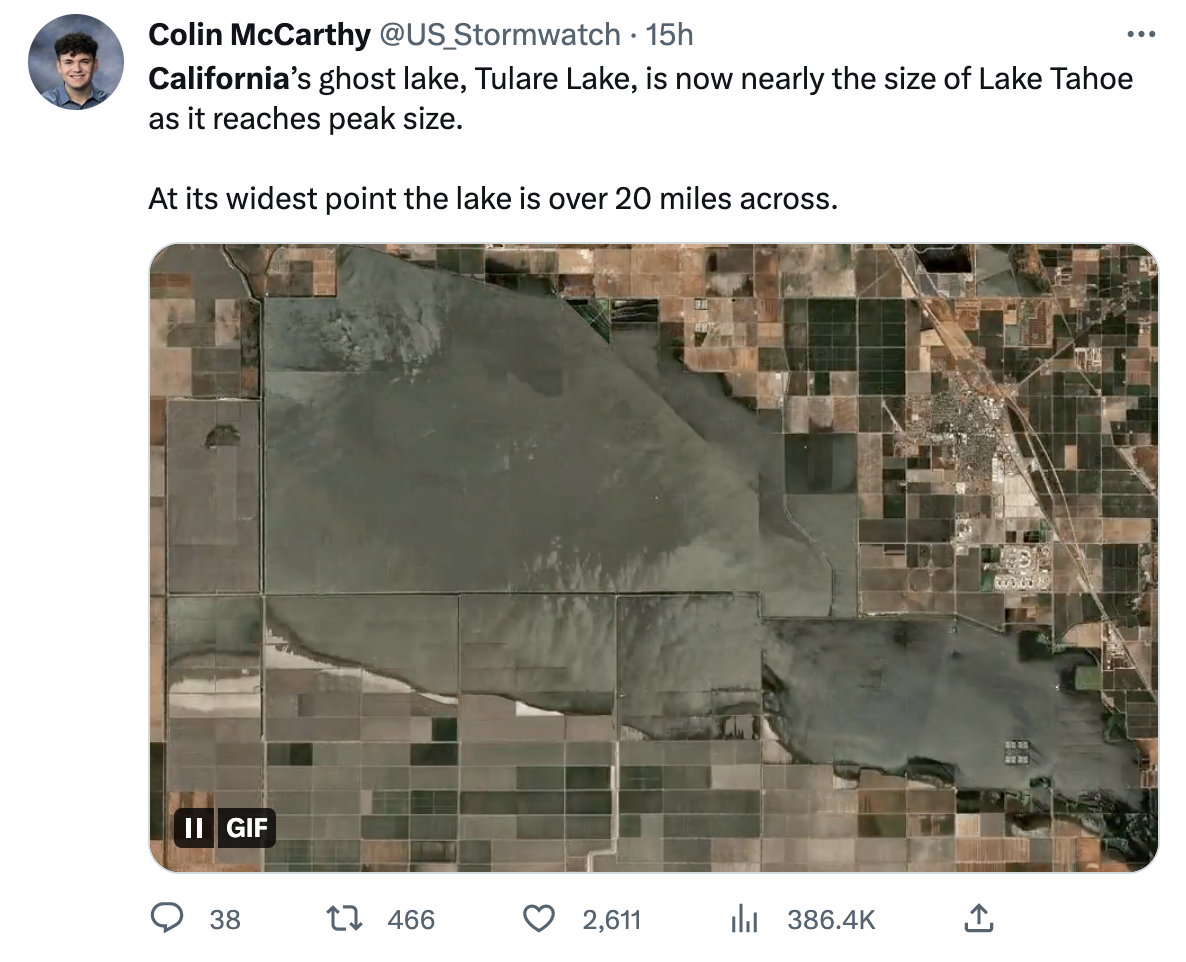The height and width of the screenshot is (962, 1186).
Task: Open Colin McCarthy's profile picture
Action: point(76,63)
